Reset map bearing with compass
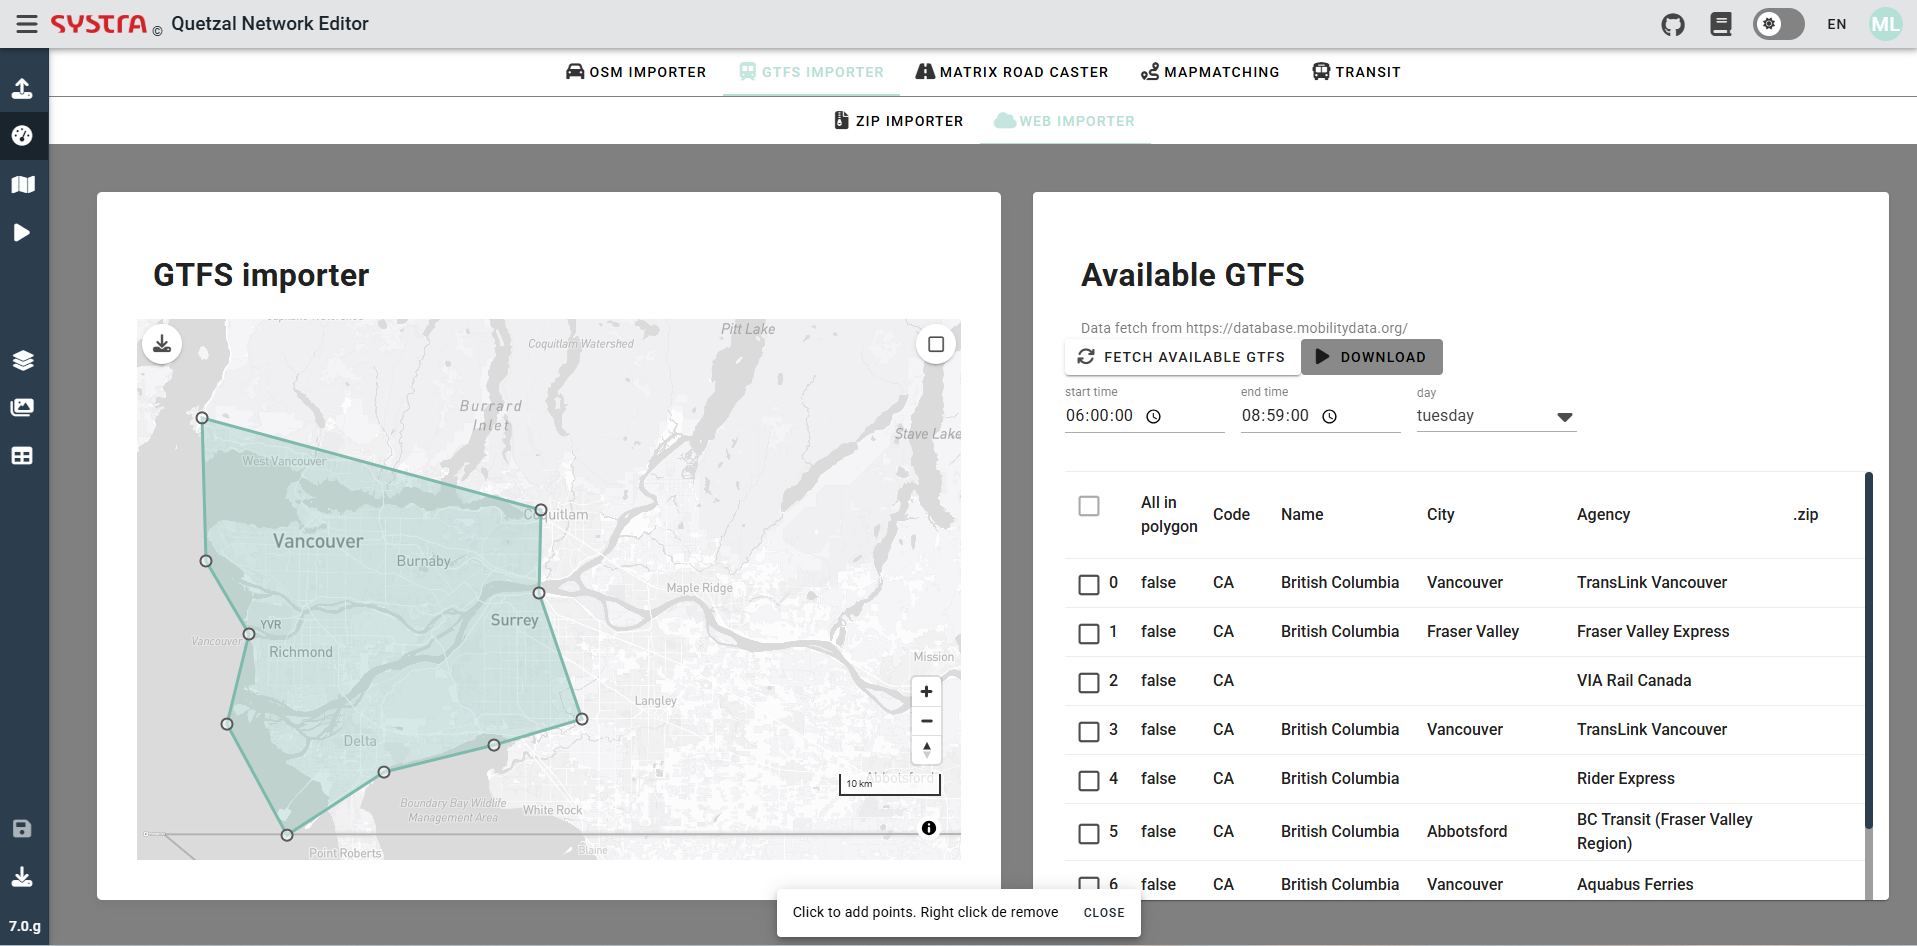Image resolution: width=1917 pixels, height=946 pixels. [x=927, y=750]
